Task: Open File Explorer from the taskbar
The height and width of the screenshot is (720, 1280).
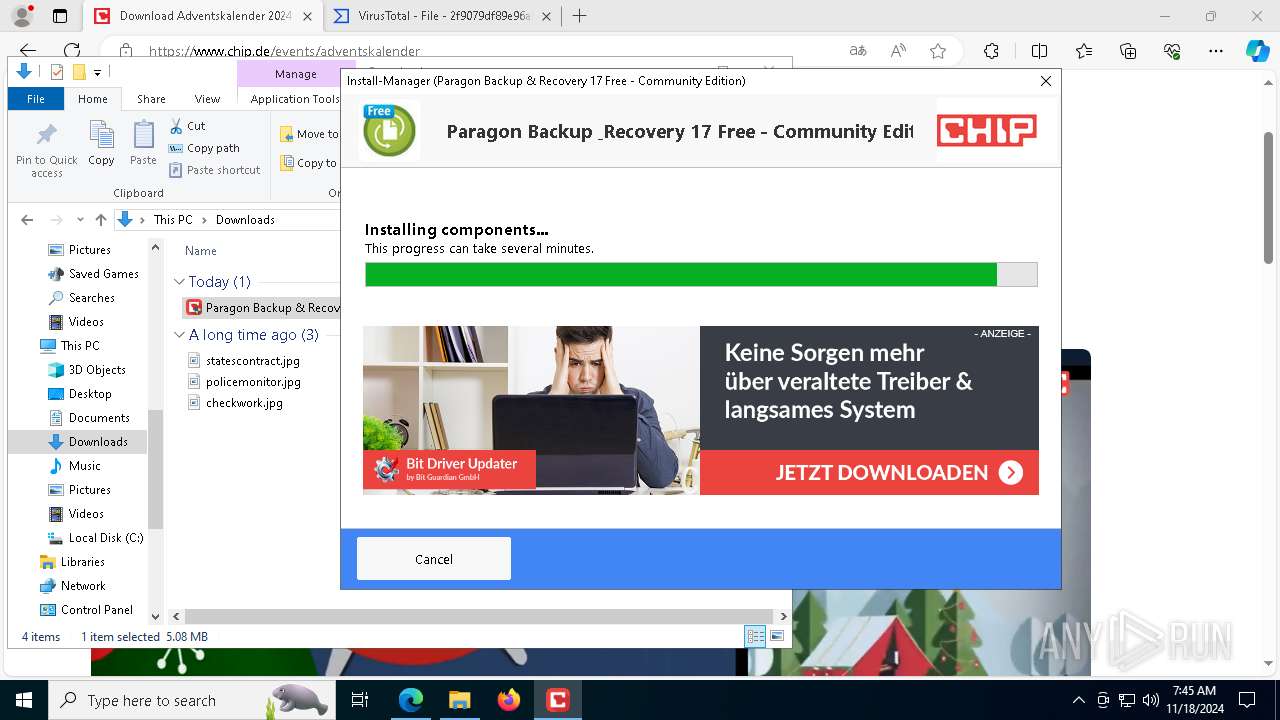Action: (x=460, y=700)
